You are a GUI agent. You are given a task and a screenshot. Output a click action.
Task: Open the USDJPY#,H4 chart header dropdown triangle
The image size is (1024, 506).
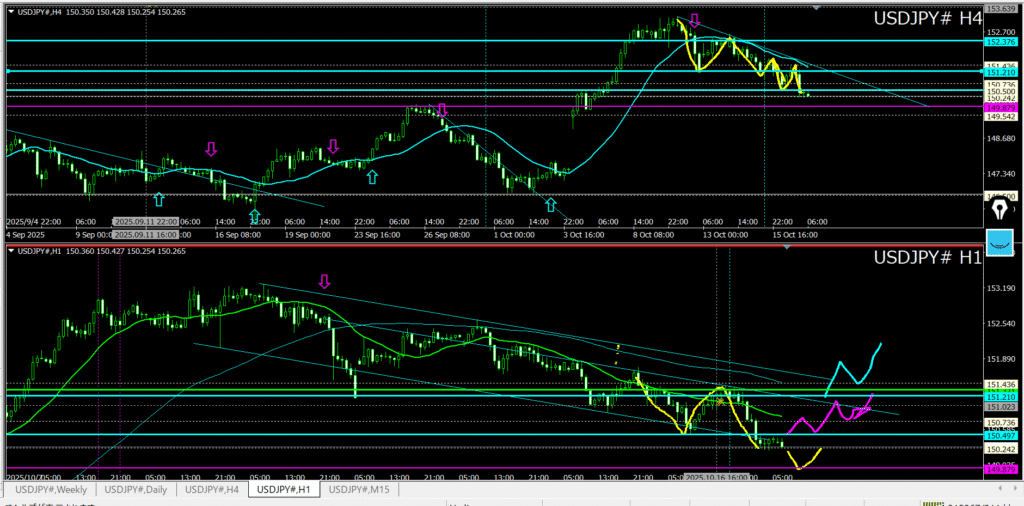(x=9, y=10)
